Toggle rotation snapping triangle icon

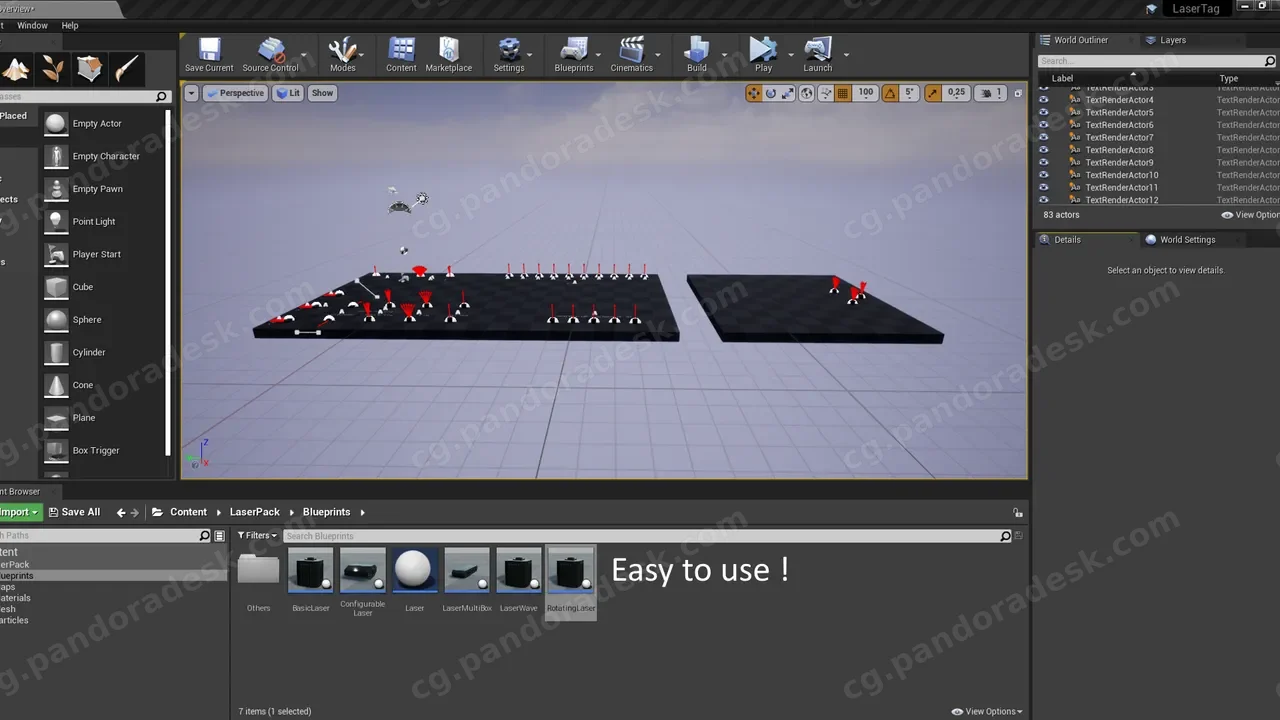pos(889,93)
